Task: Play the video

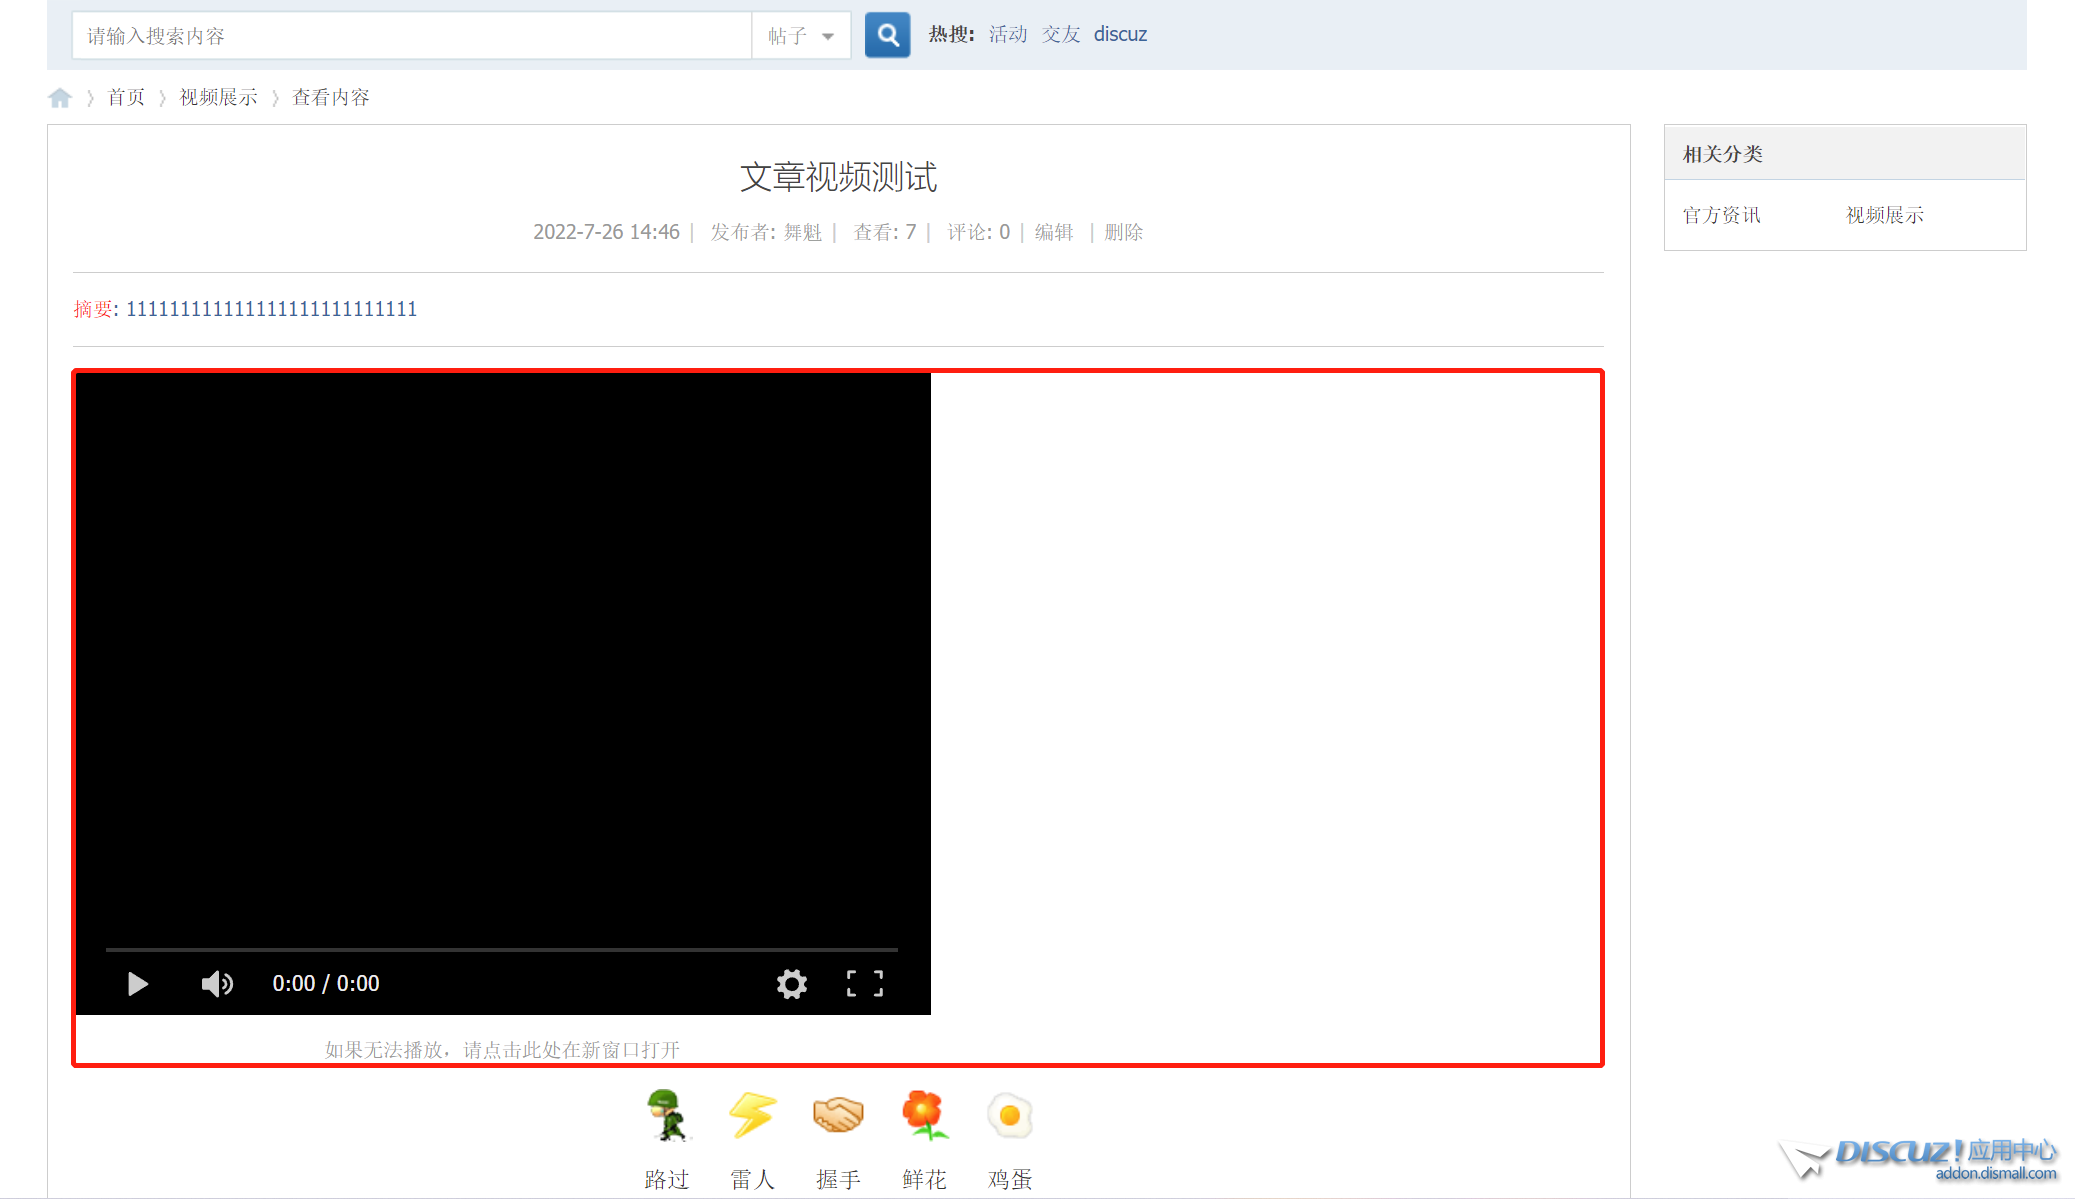Action: pos(138,984)
